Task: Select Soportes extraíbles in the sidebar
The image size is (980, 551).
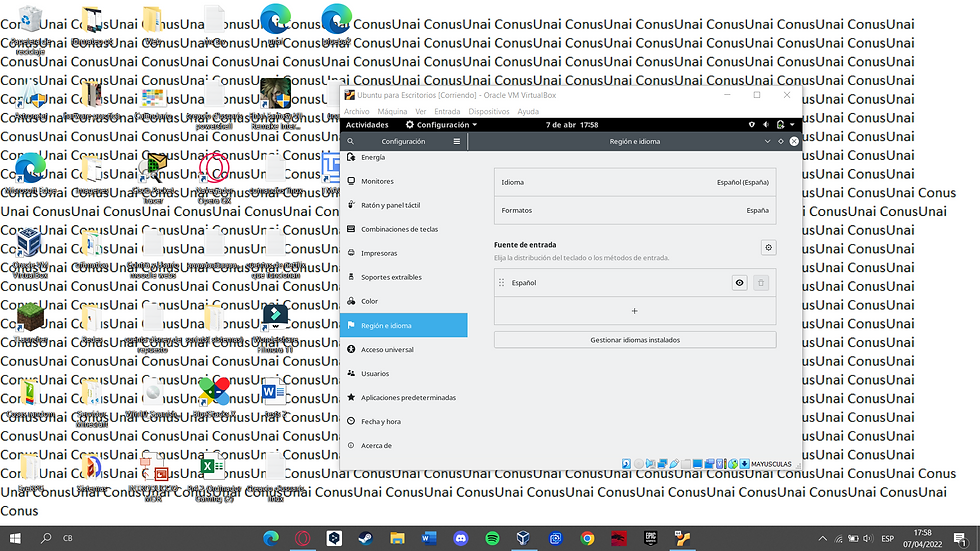Action: (404, 277)
